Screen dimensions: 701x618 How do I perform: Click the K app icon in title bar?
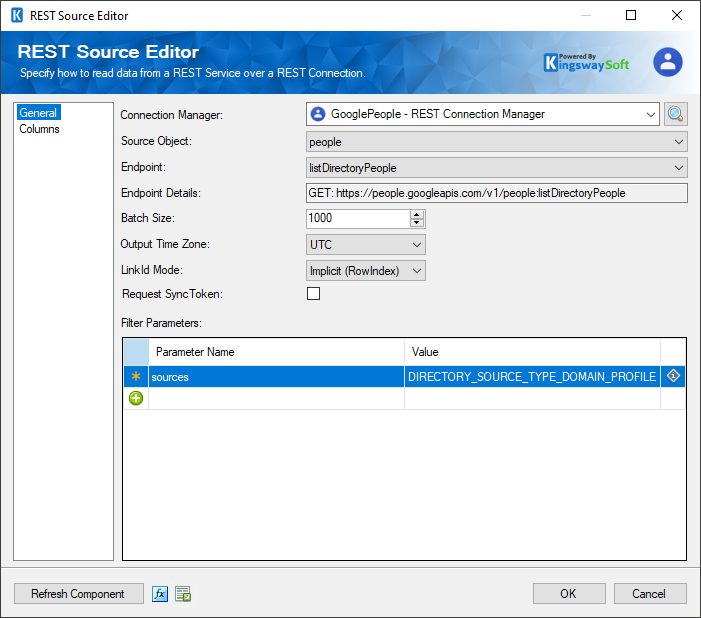[x=17, y=16]
